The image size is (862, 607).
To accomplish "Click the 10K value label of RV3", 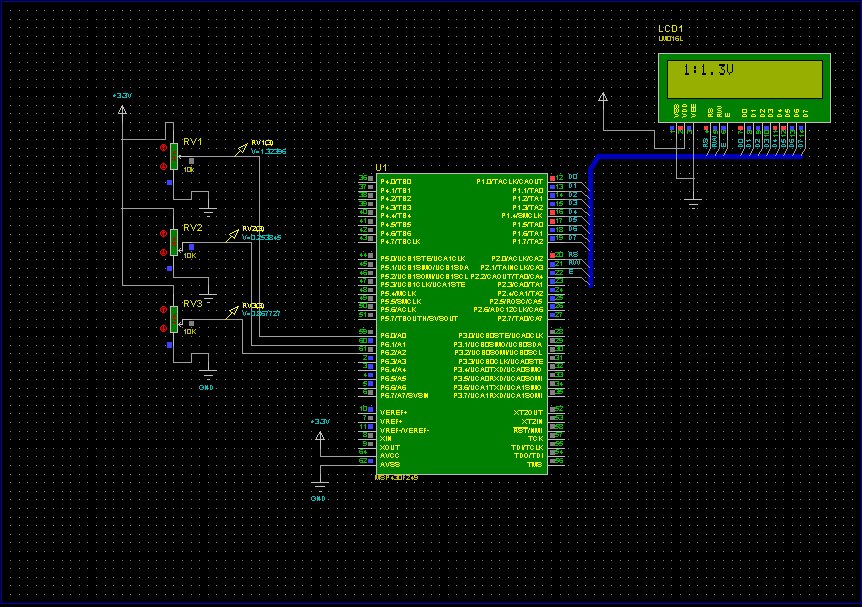I will click(190, 332).
